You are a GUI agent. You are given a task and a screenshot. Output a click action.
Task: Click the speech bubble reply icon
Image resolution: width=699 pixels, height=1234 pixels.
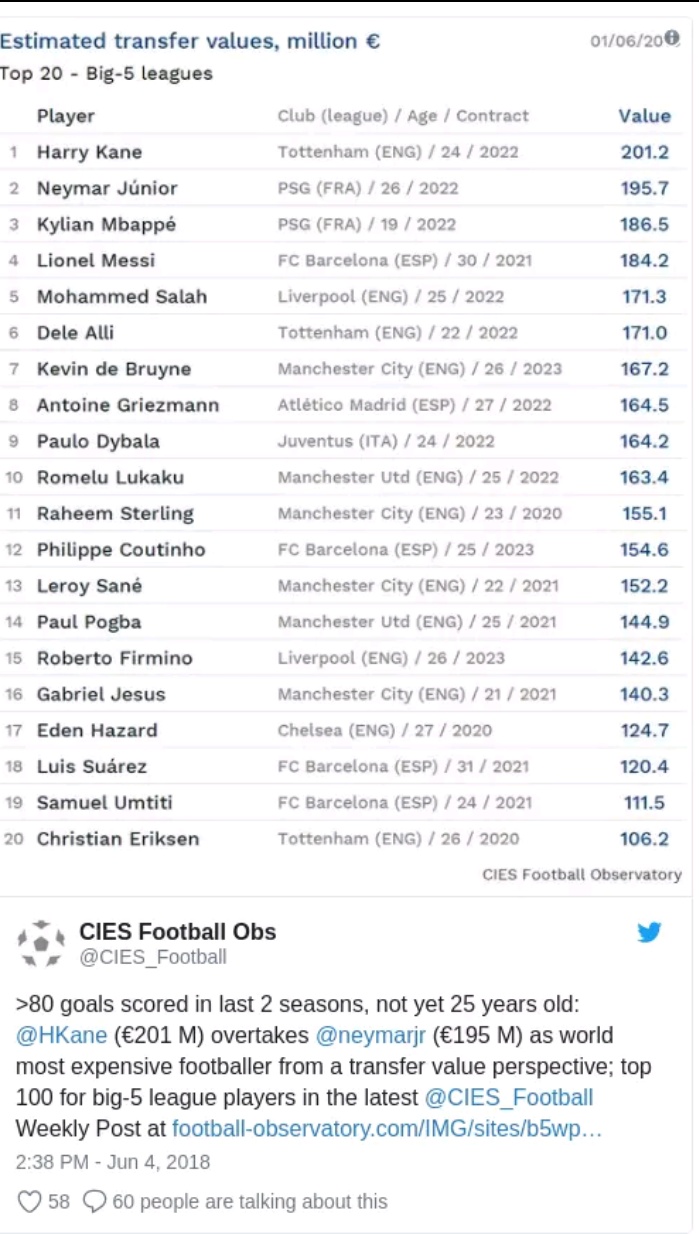95,1201
